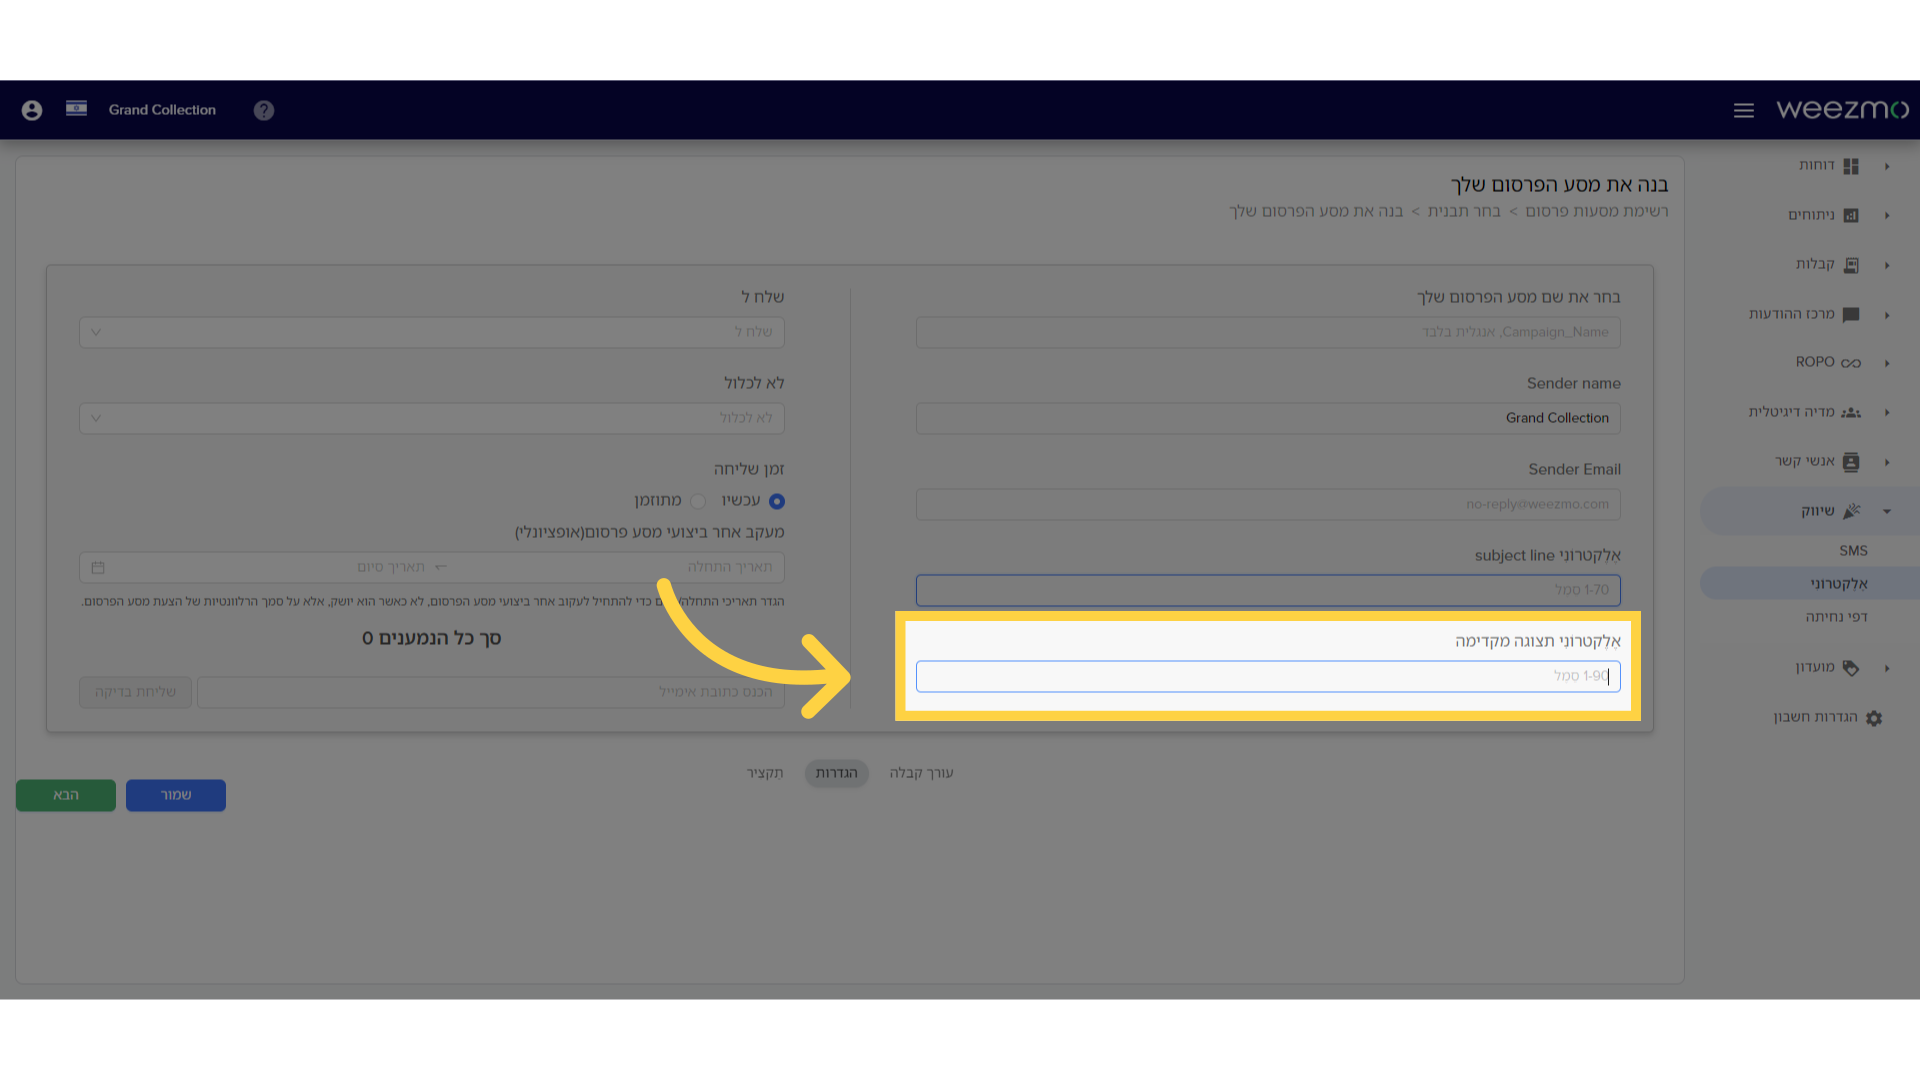Click the ניתוחים analytics icon
The image size is (1920, 1080).
(1851, 215)
